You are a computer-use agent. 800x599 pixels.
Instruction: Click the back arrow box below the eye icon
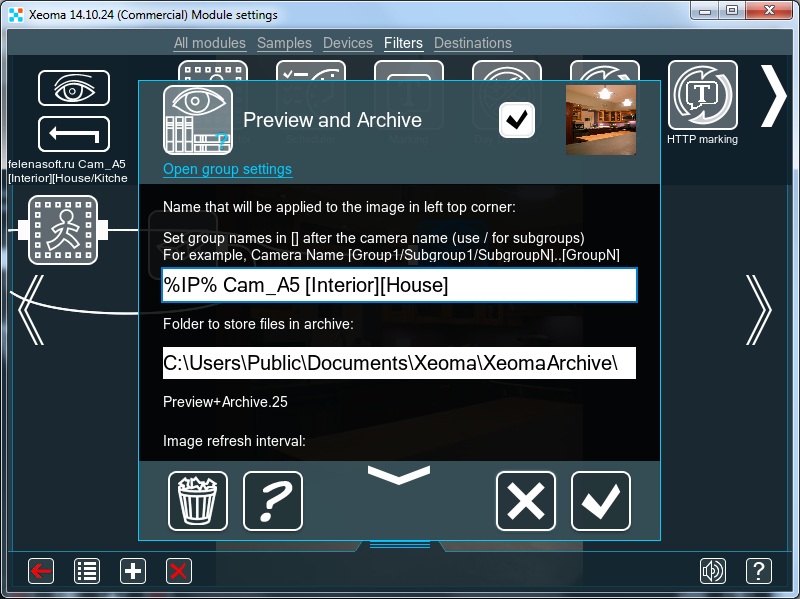tap(74, 134)
